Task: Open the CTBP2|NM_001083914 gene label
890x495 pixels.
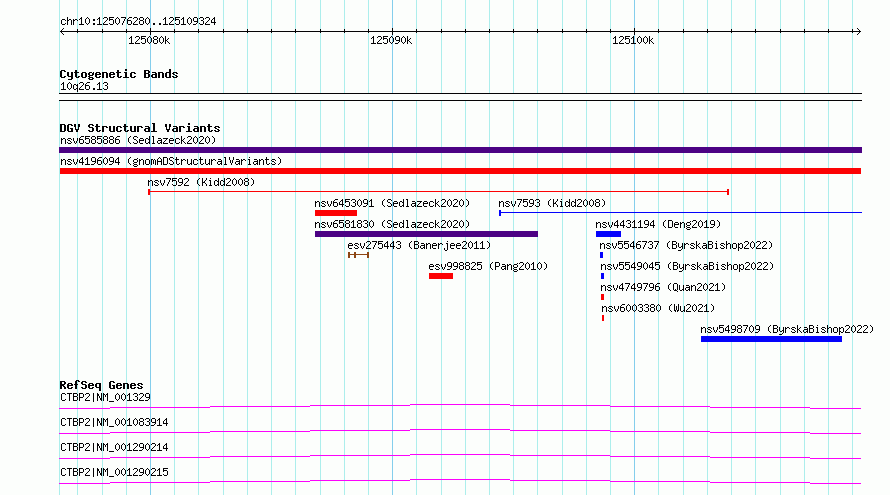Action: [114, 422]
